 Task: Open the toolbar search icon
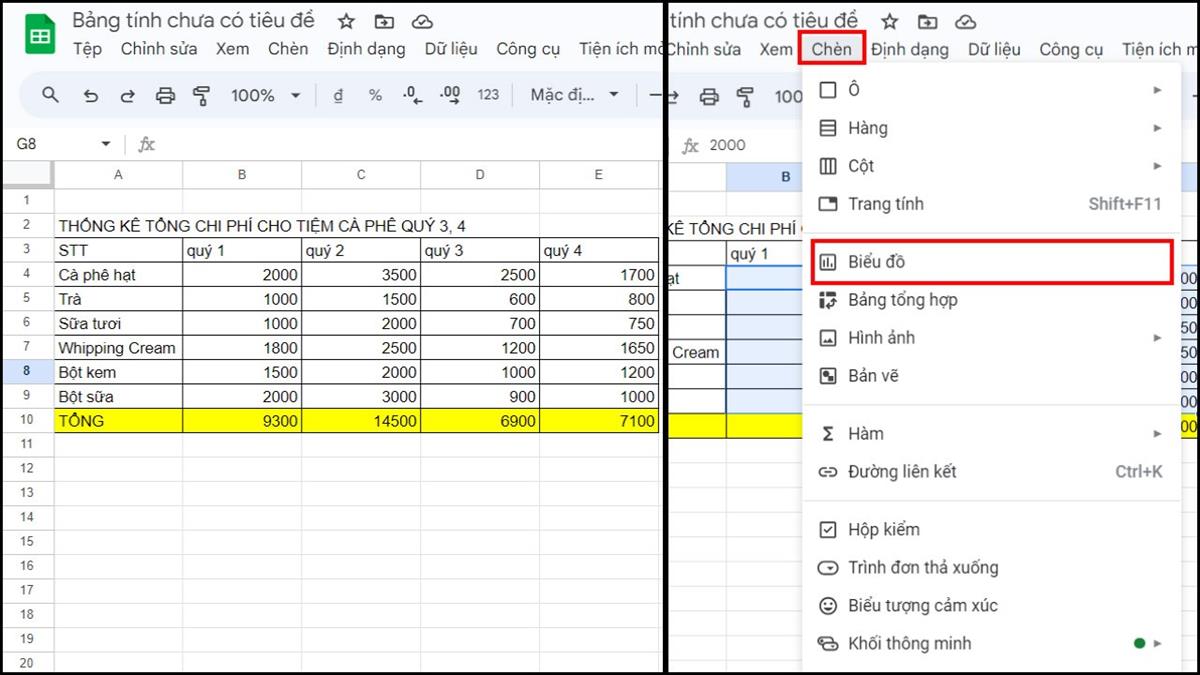(51, 95)
